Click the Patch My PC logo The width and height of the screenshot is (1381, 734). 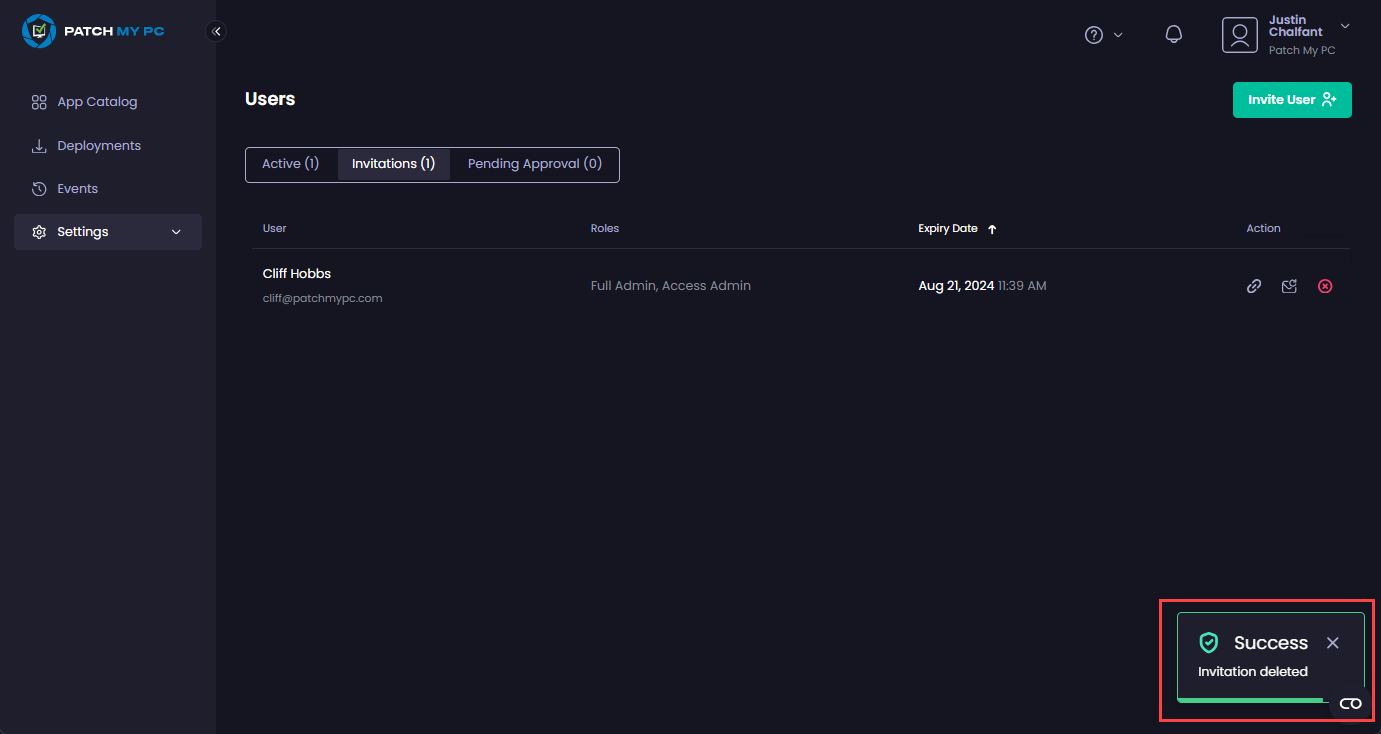(x=93, y=31)
